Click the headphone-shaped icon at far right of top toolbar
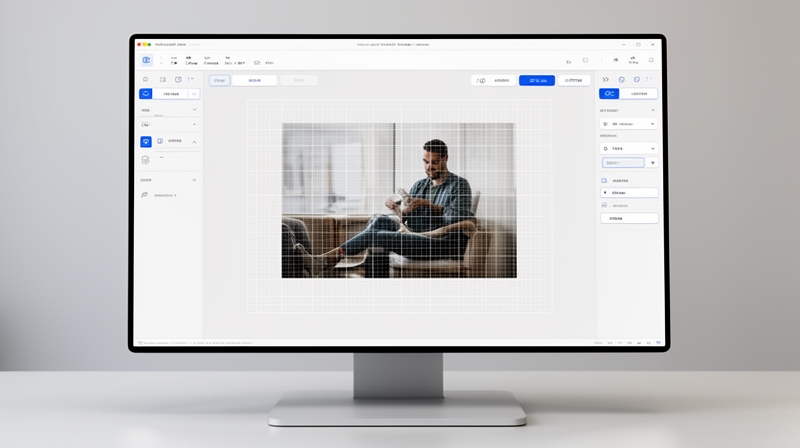Screen dimensions: 800x448 coord(651,60)
